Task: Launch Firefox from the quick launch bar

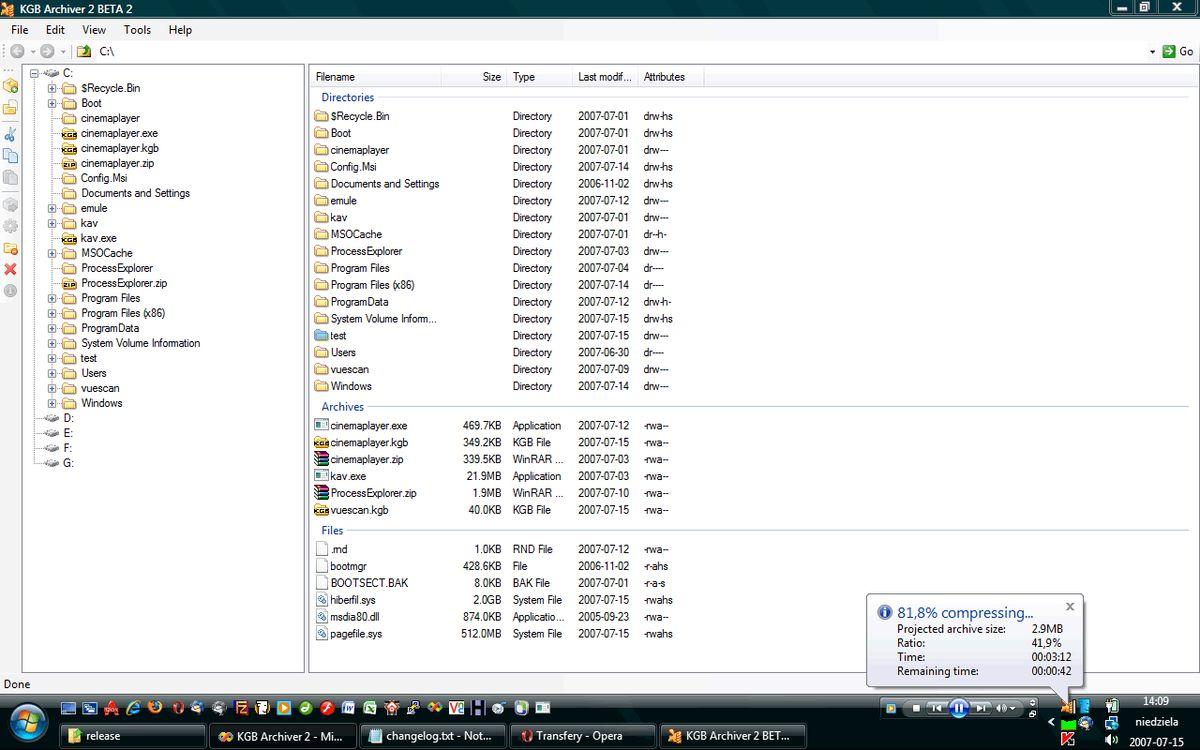Action: (x=154, y=707)
